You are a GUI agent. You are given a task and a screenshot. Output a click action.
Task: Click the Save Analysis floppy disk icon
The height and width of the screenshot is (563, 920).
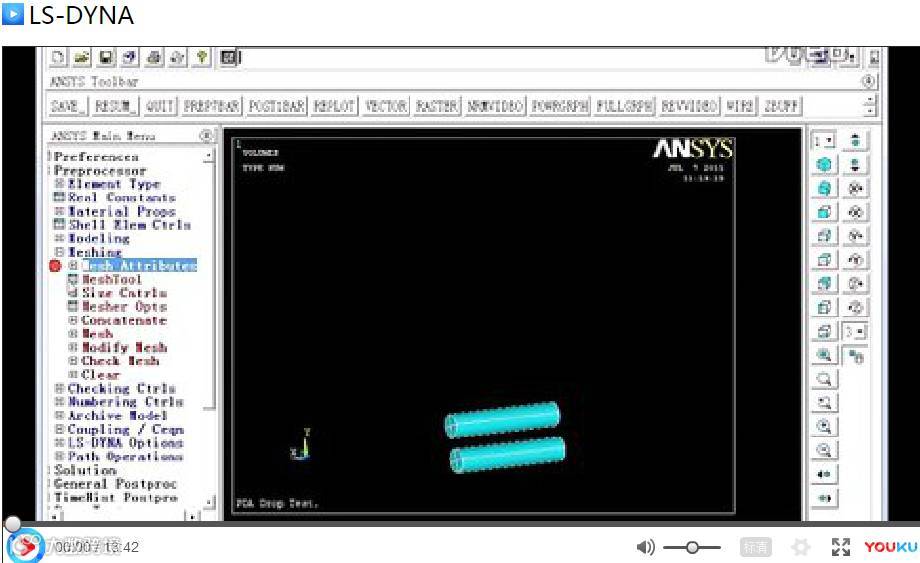106,57
